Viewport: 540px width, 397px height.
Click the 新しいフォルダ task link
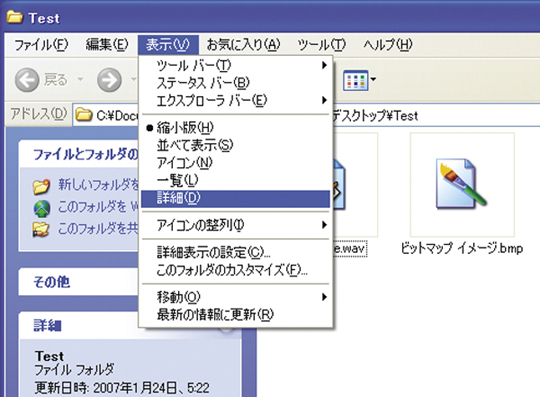98,185
